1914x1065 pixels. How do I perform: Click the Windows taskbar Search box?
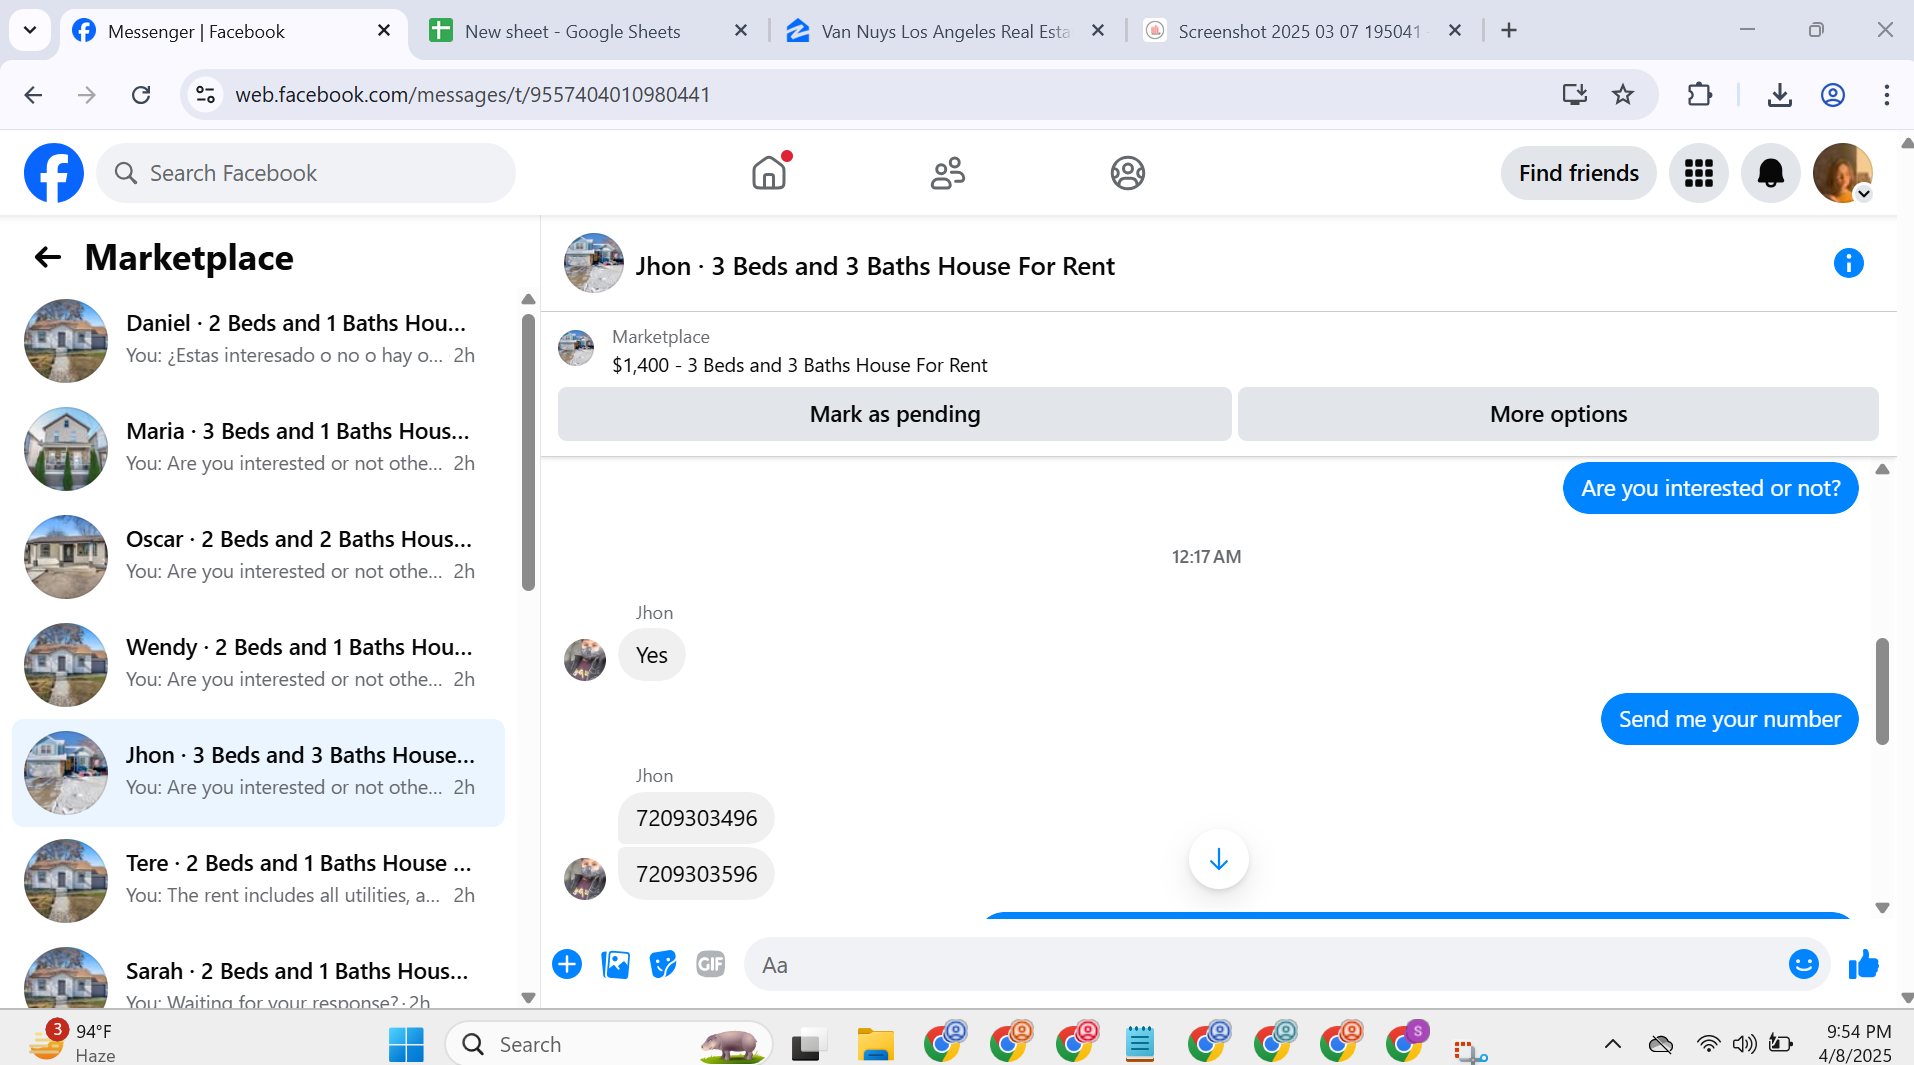608,1044
